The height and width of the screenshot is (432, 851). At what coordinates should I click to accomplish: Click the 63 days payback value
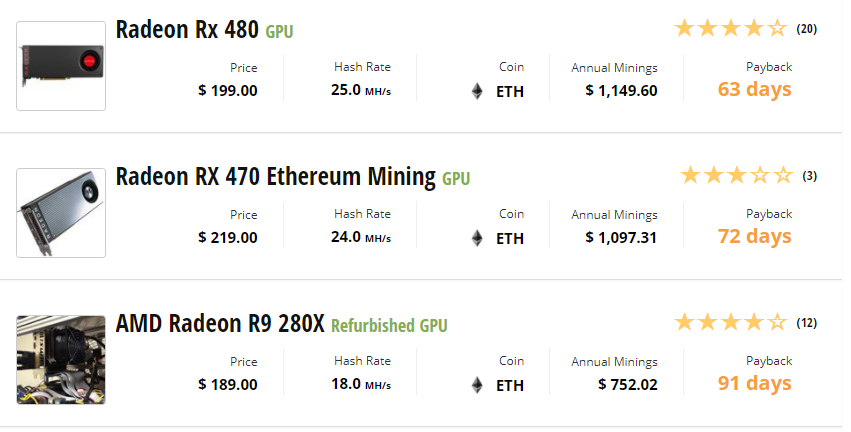coord(754,90)
